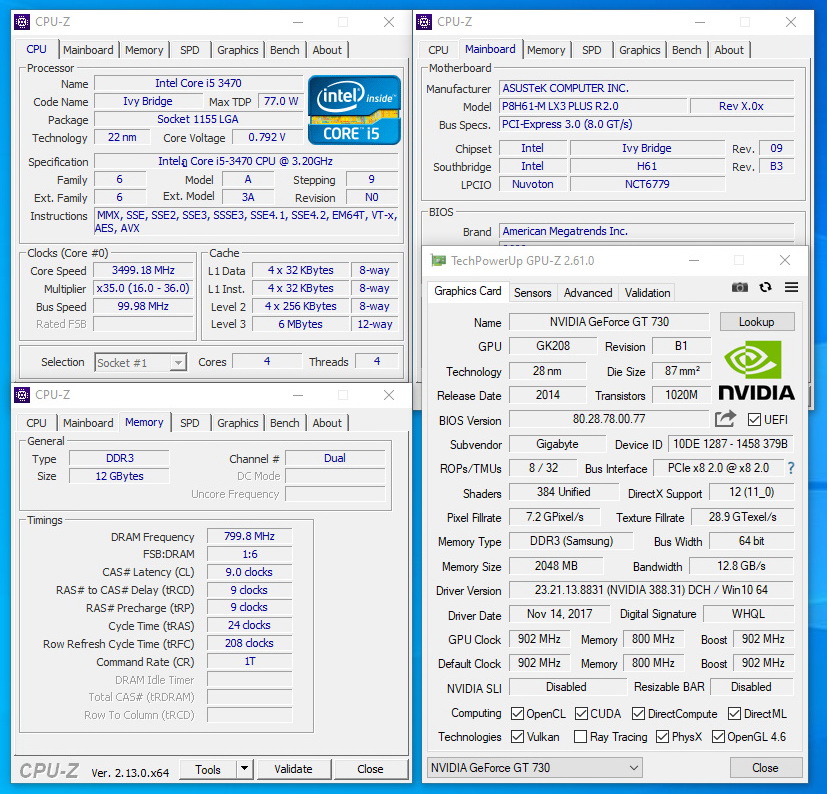This screenshot has height=794, width=827.
Task: Open the NVIDIA GeForce GT 730 GPU dropdown
Action: click(x=535, y=767)
